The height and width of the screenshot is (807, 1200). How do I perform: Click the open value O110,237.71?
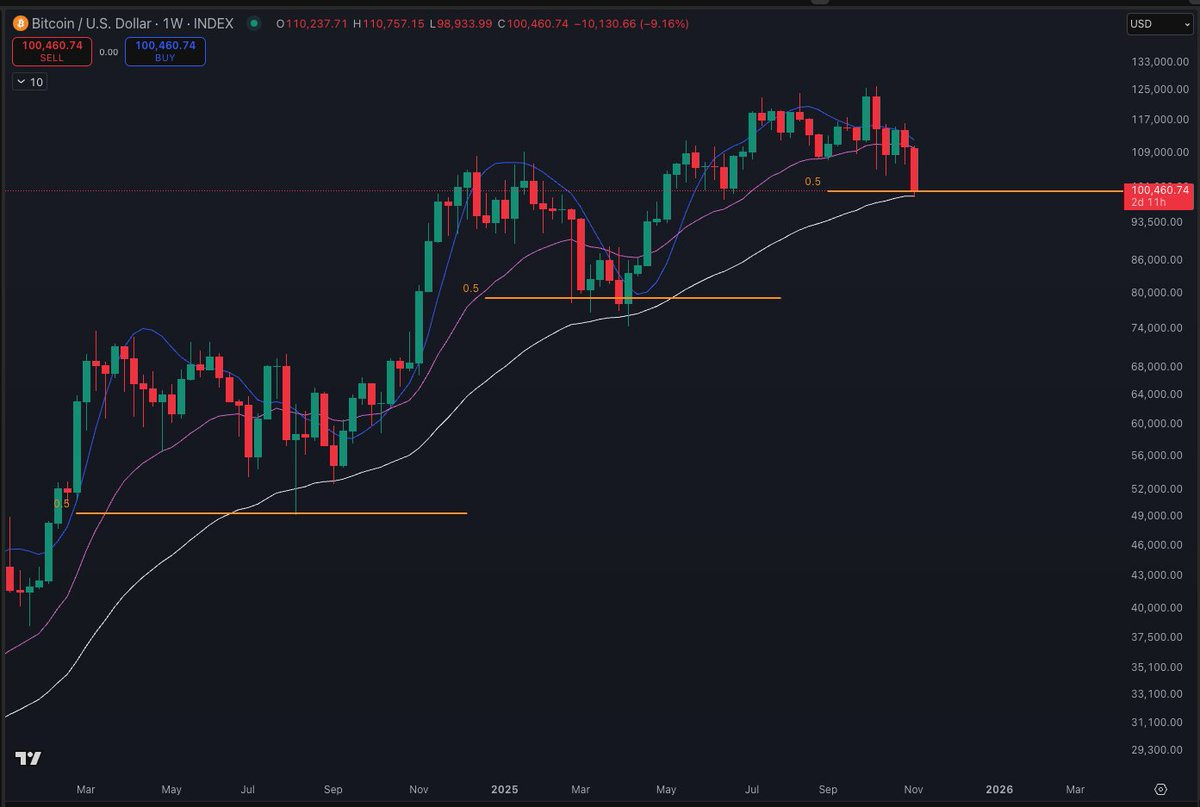click(x=311, y=23)
